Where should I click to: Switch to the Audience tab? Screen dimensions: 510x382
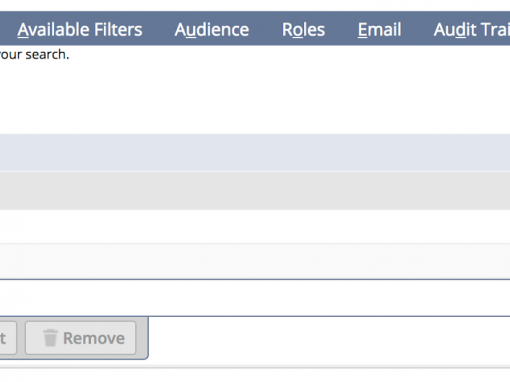pyautogui.click(x=212, y=30)
